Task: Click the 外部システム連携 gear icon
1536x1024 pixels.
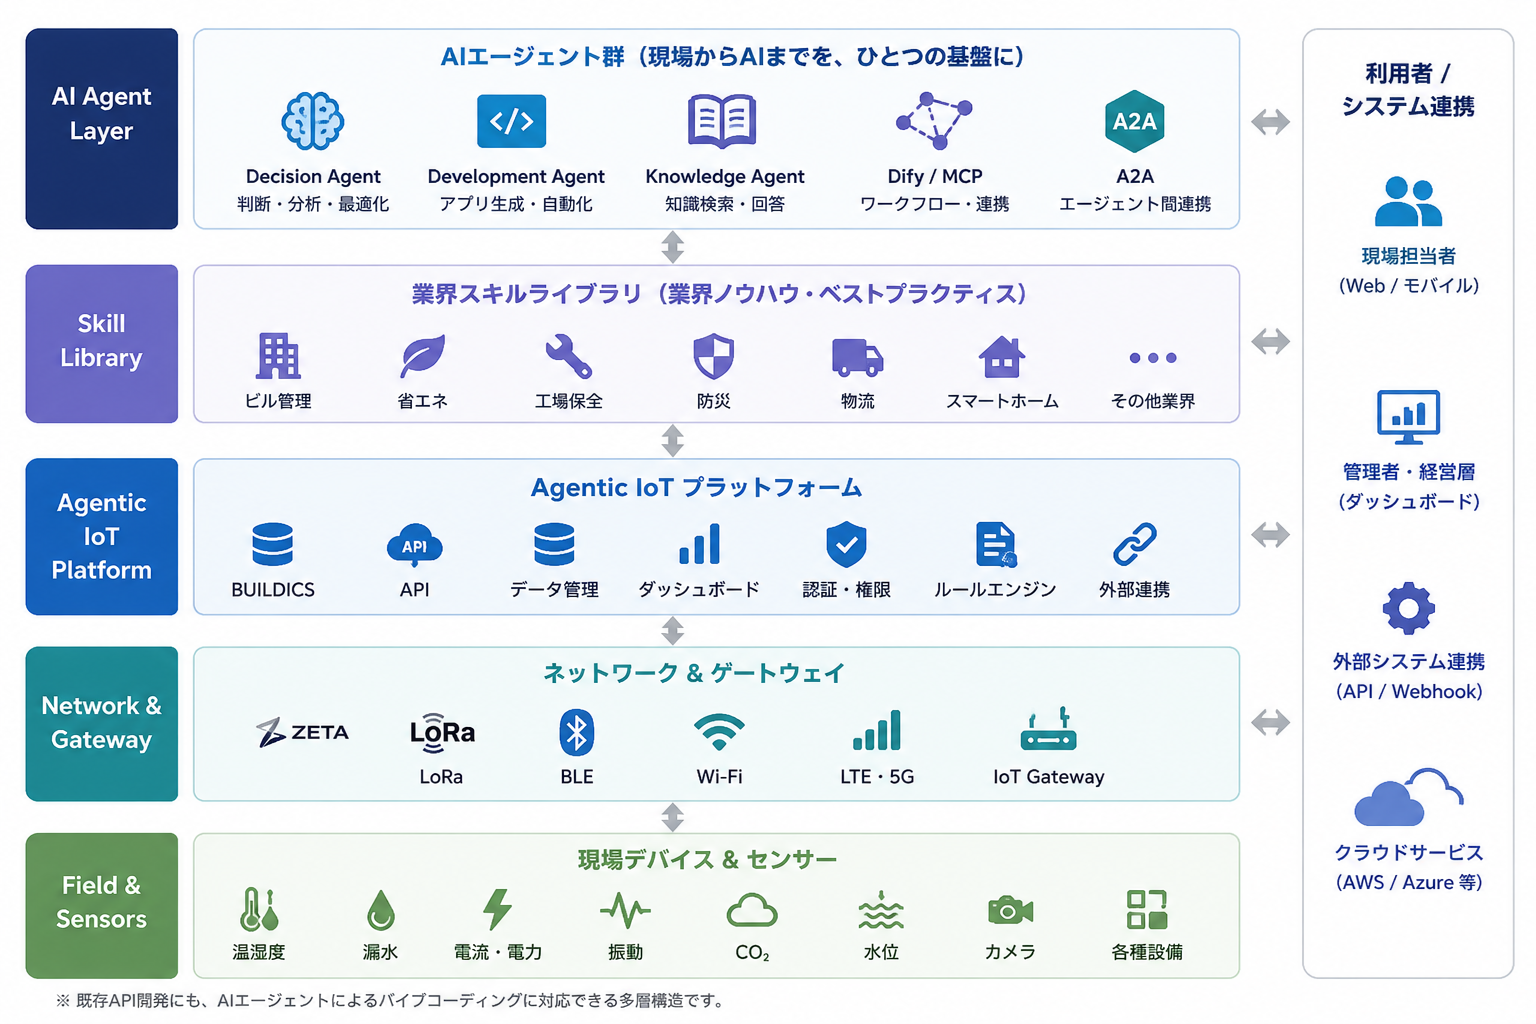Action: click(x=1408, y=607)
